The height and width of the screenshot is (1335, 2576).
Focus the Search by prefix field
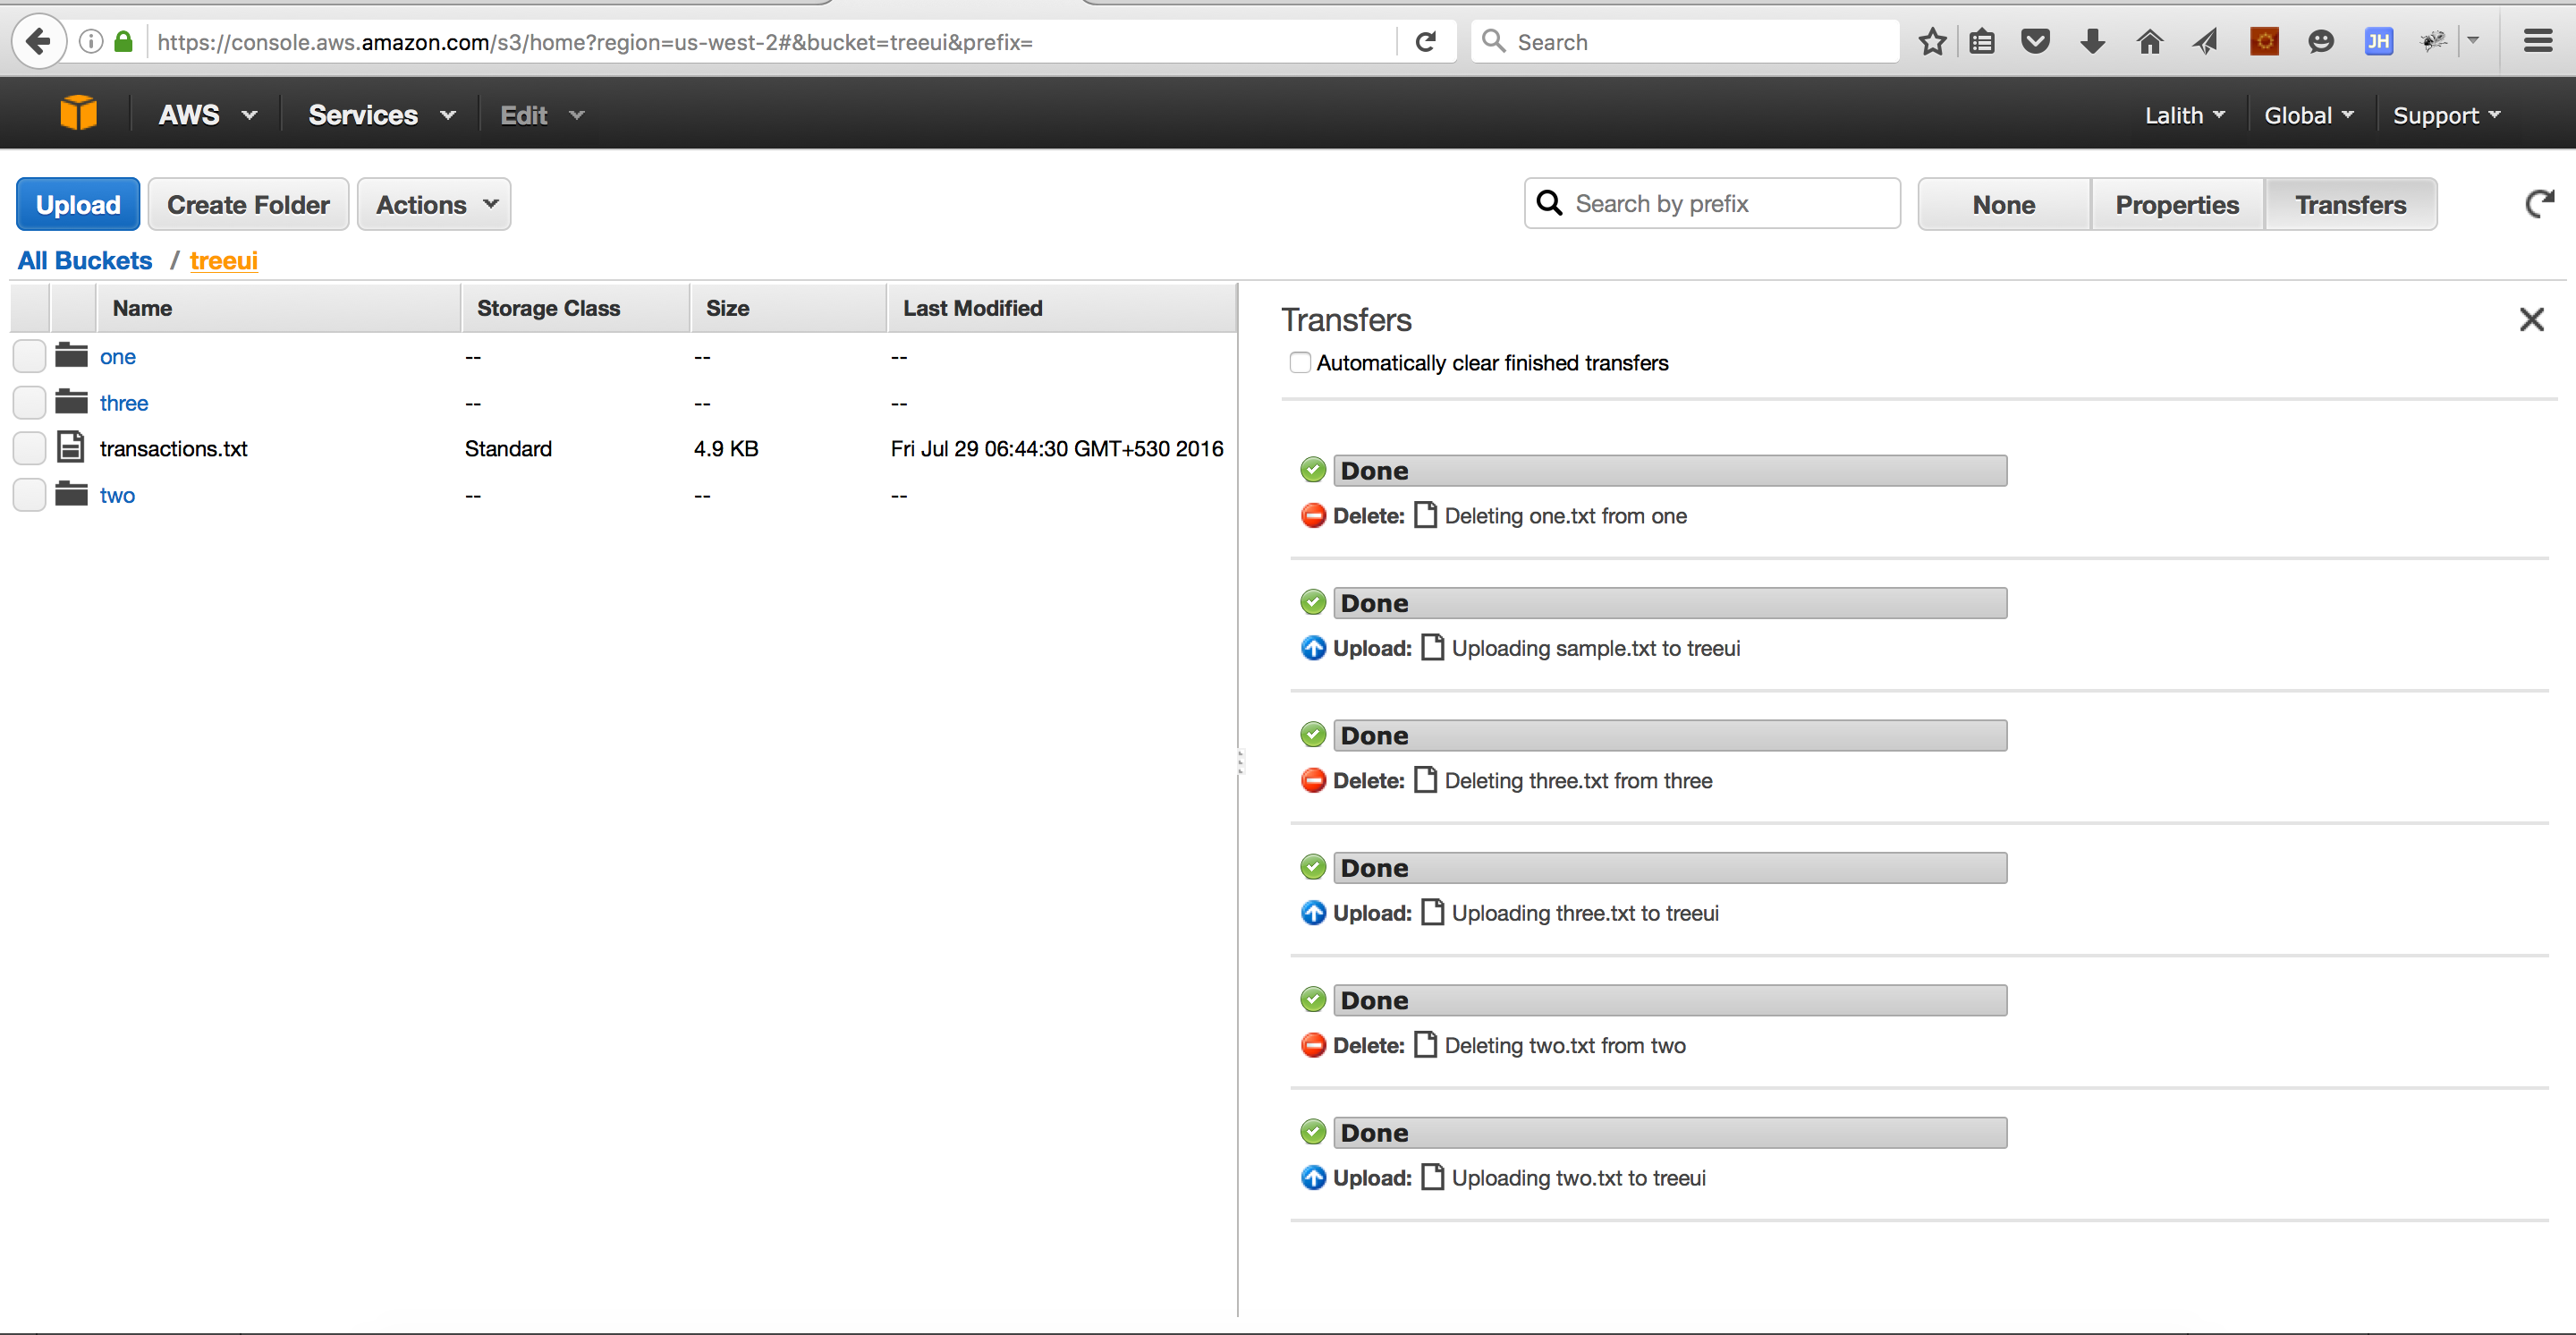pyautogui.click(x=1712, y=204)
